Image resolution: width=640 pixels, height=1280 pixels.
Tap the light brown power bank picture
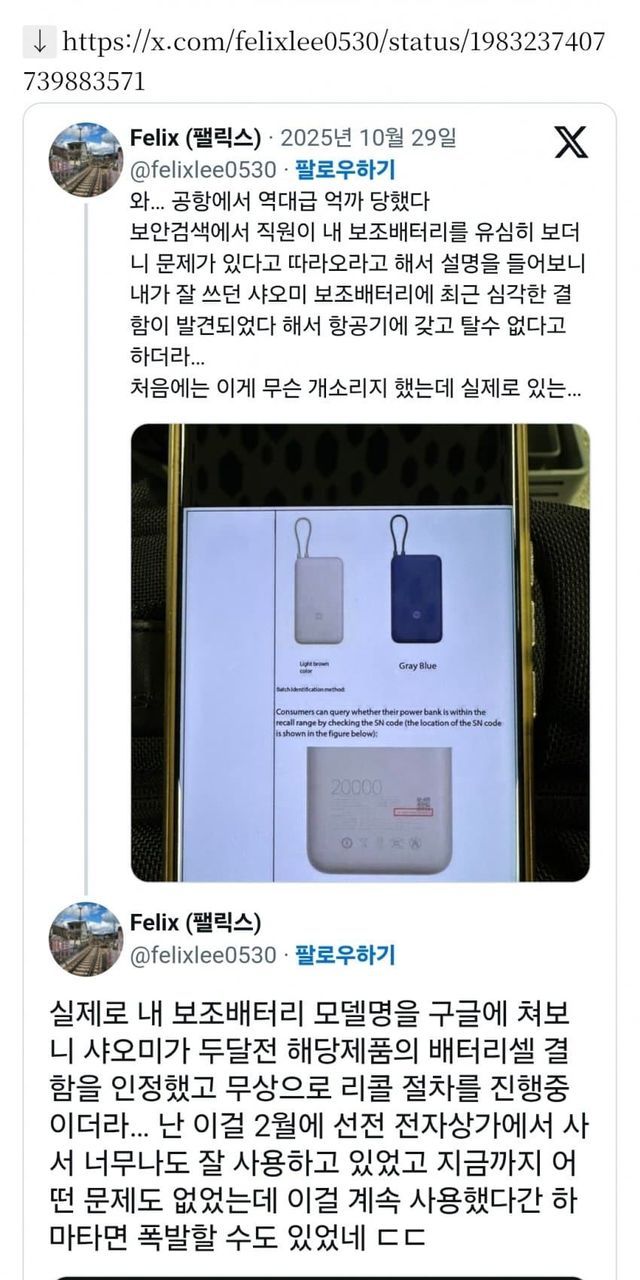click(316, 582)
